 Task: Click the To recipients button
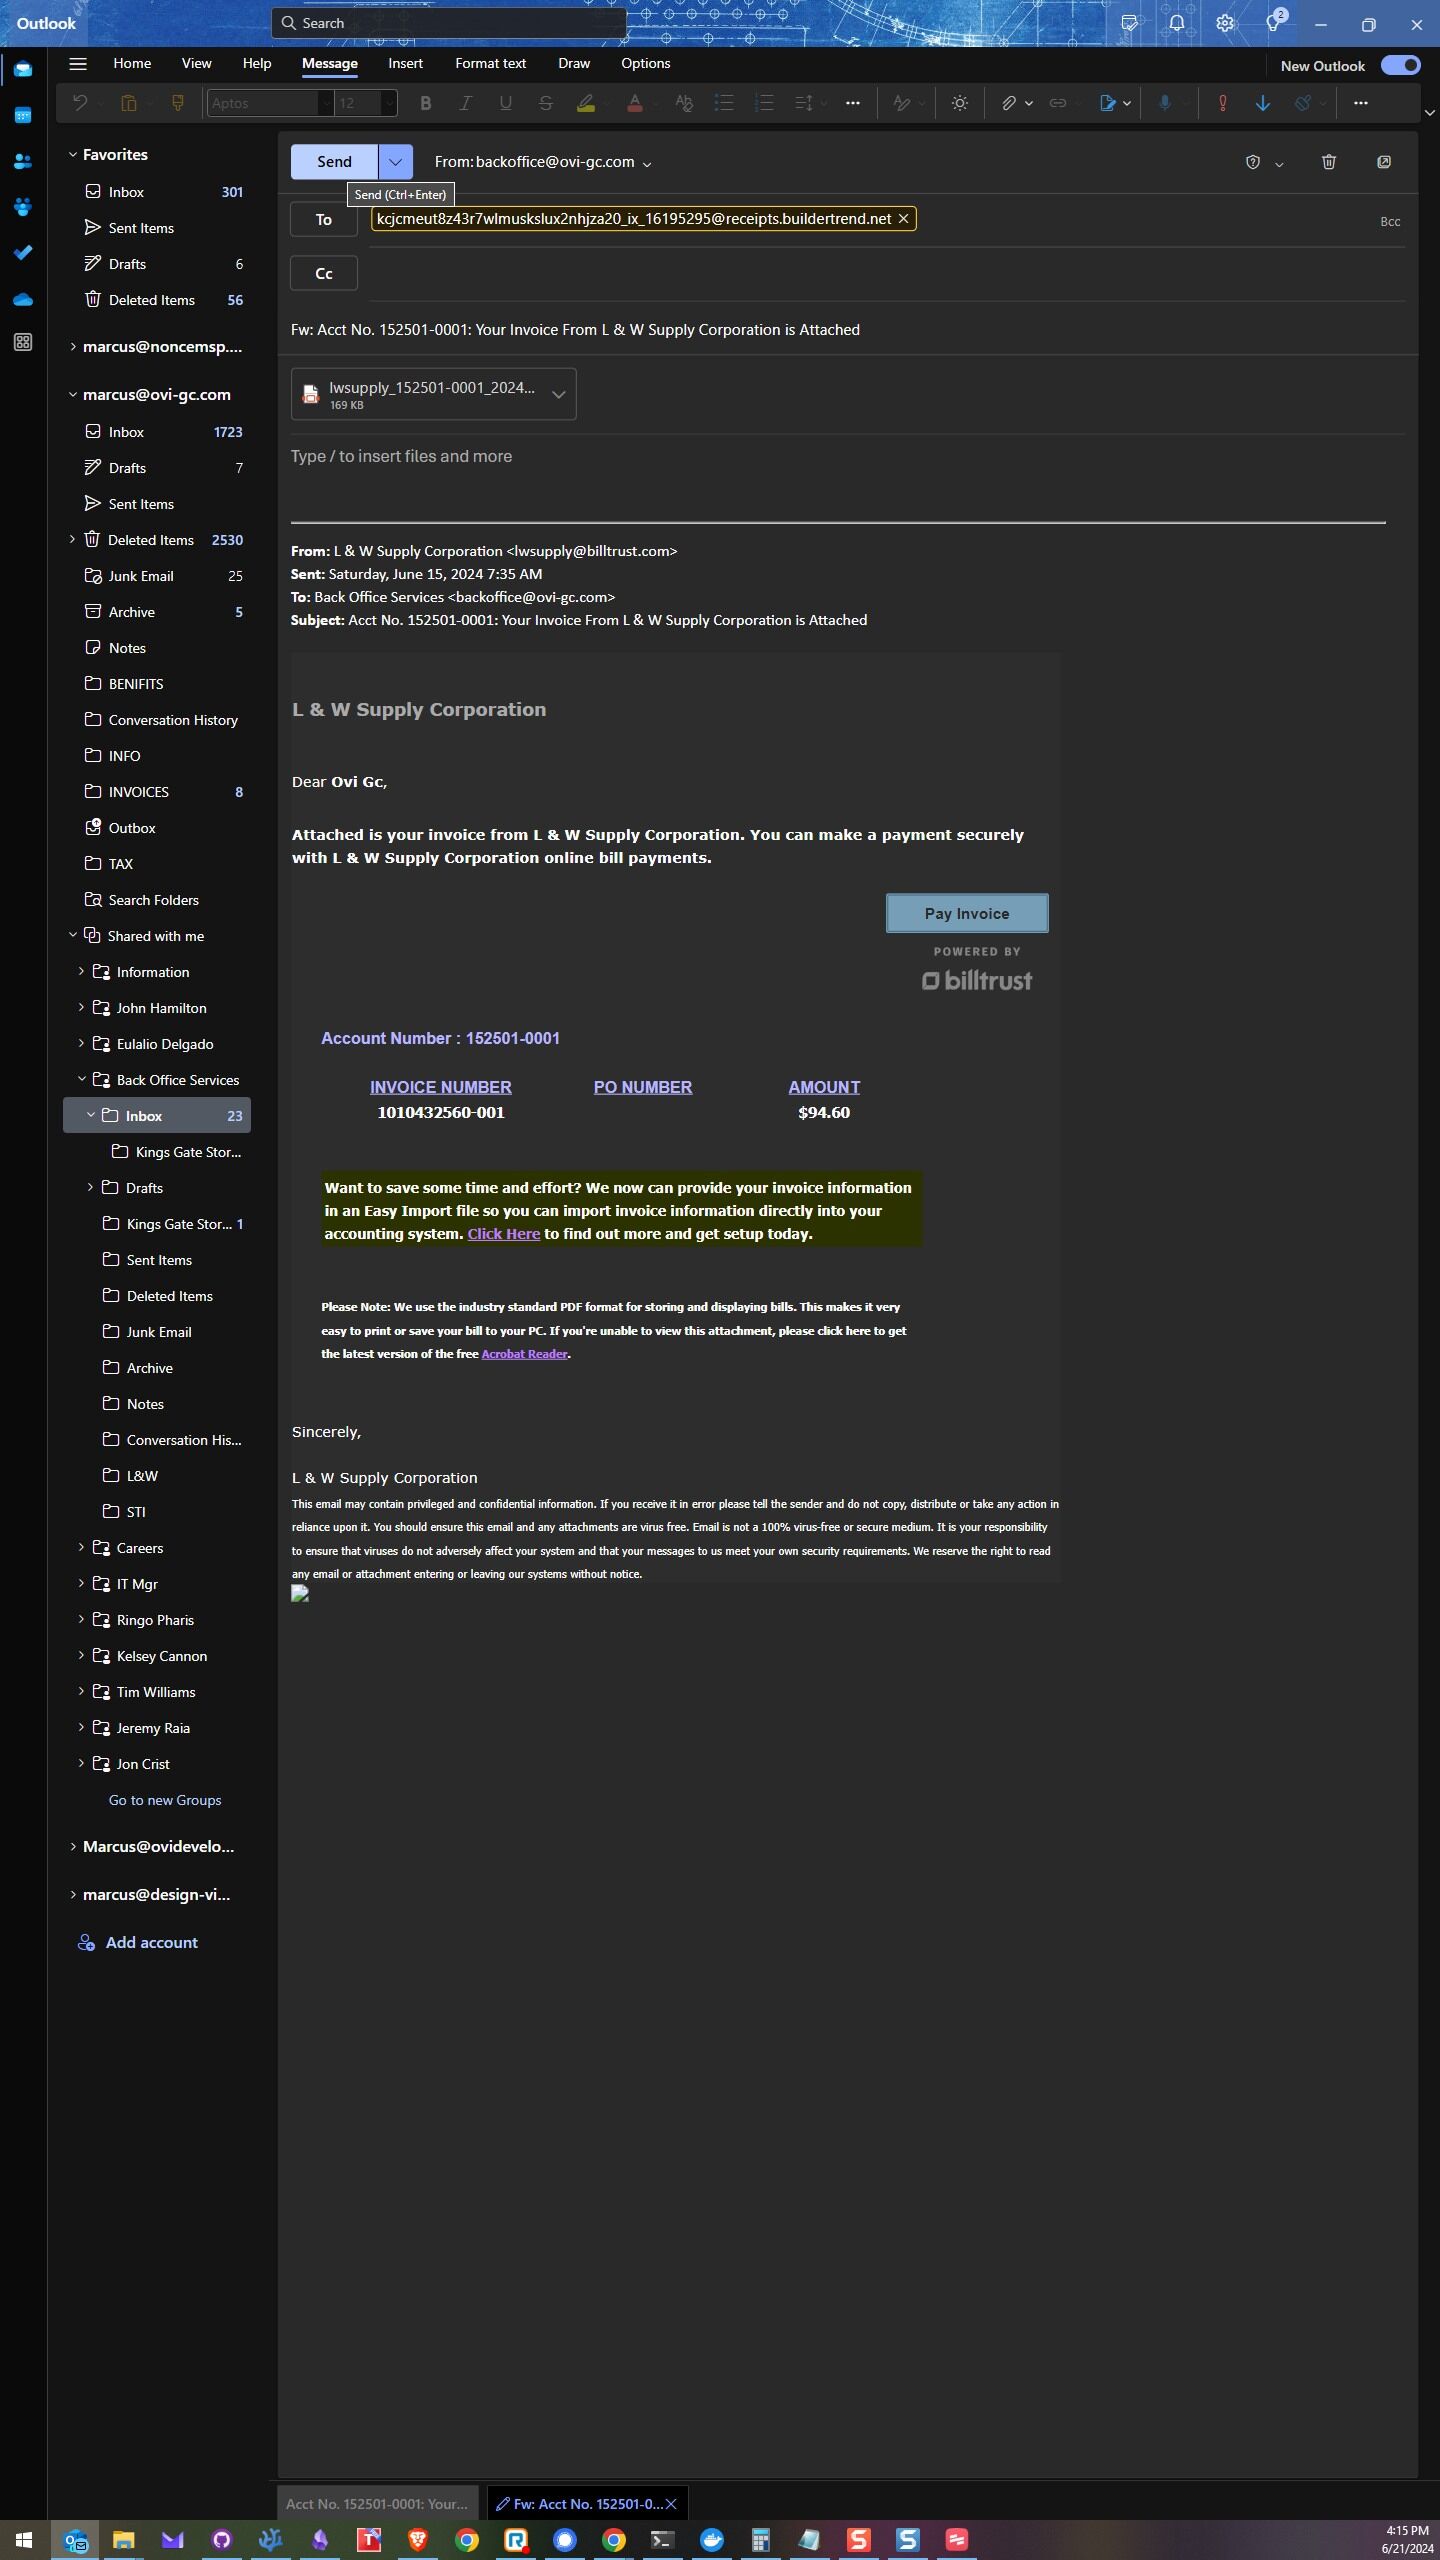click(x=324, y=220)
